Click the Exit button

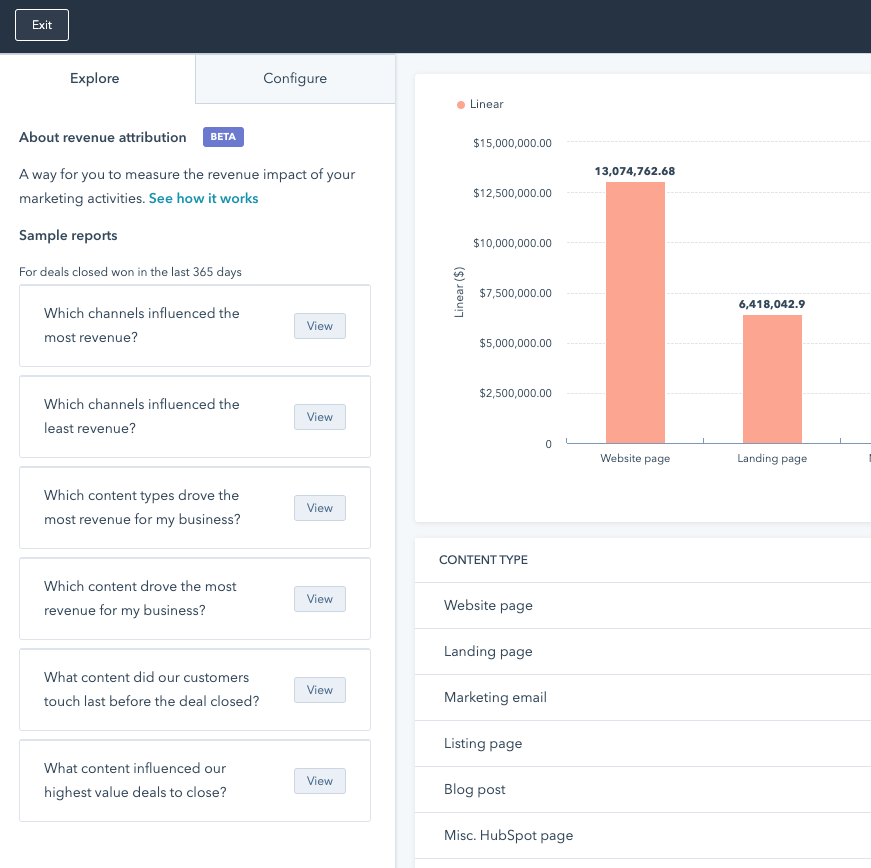pyautogui.click(x=42, y=25)
